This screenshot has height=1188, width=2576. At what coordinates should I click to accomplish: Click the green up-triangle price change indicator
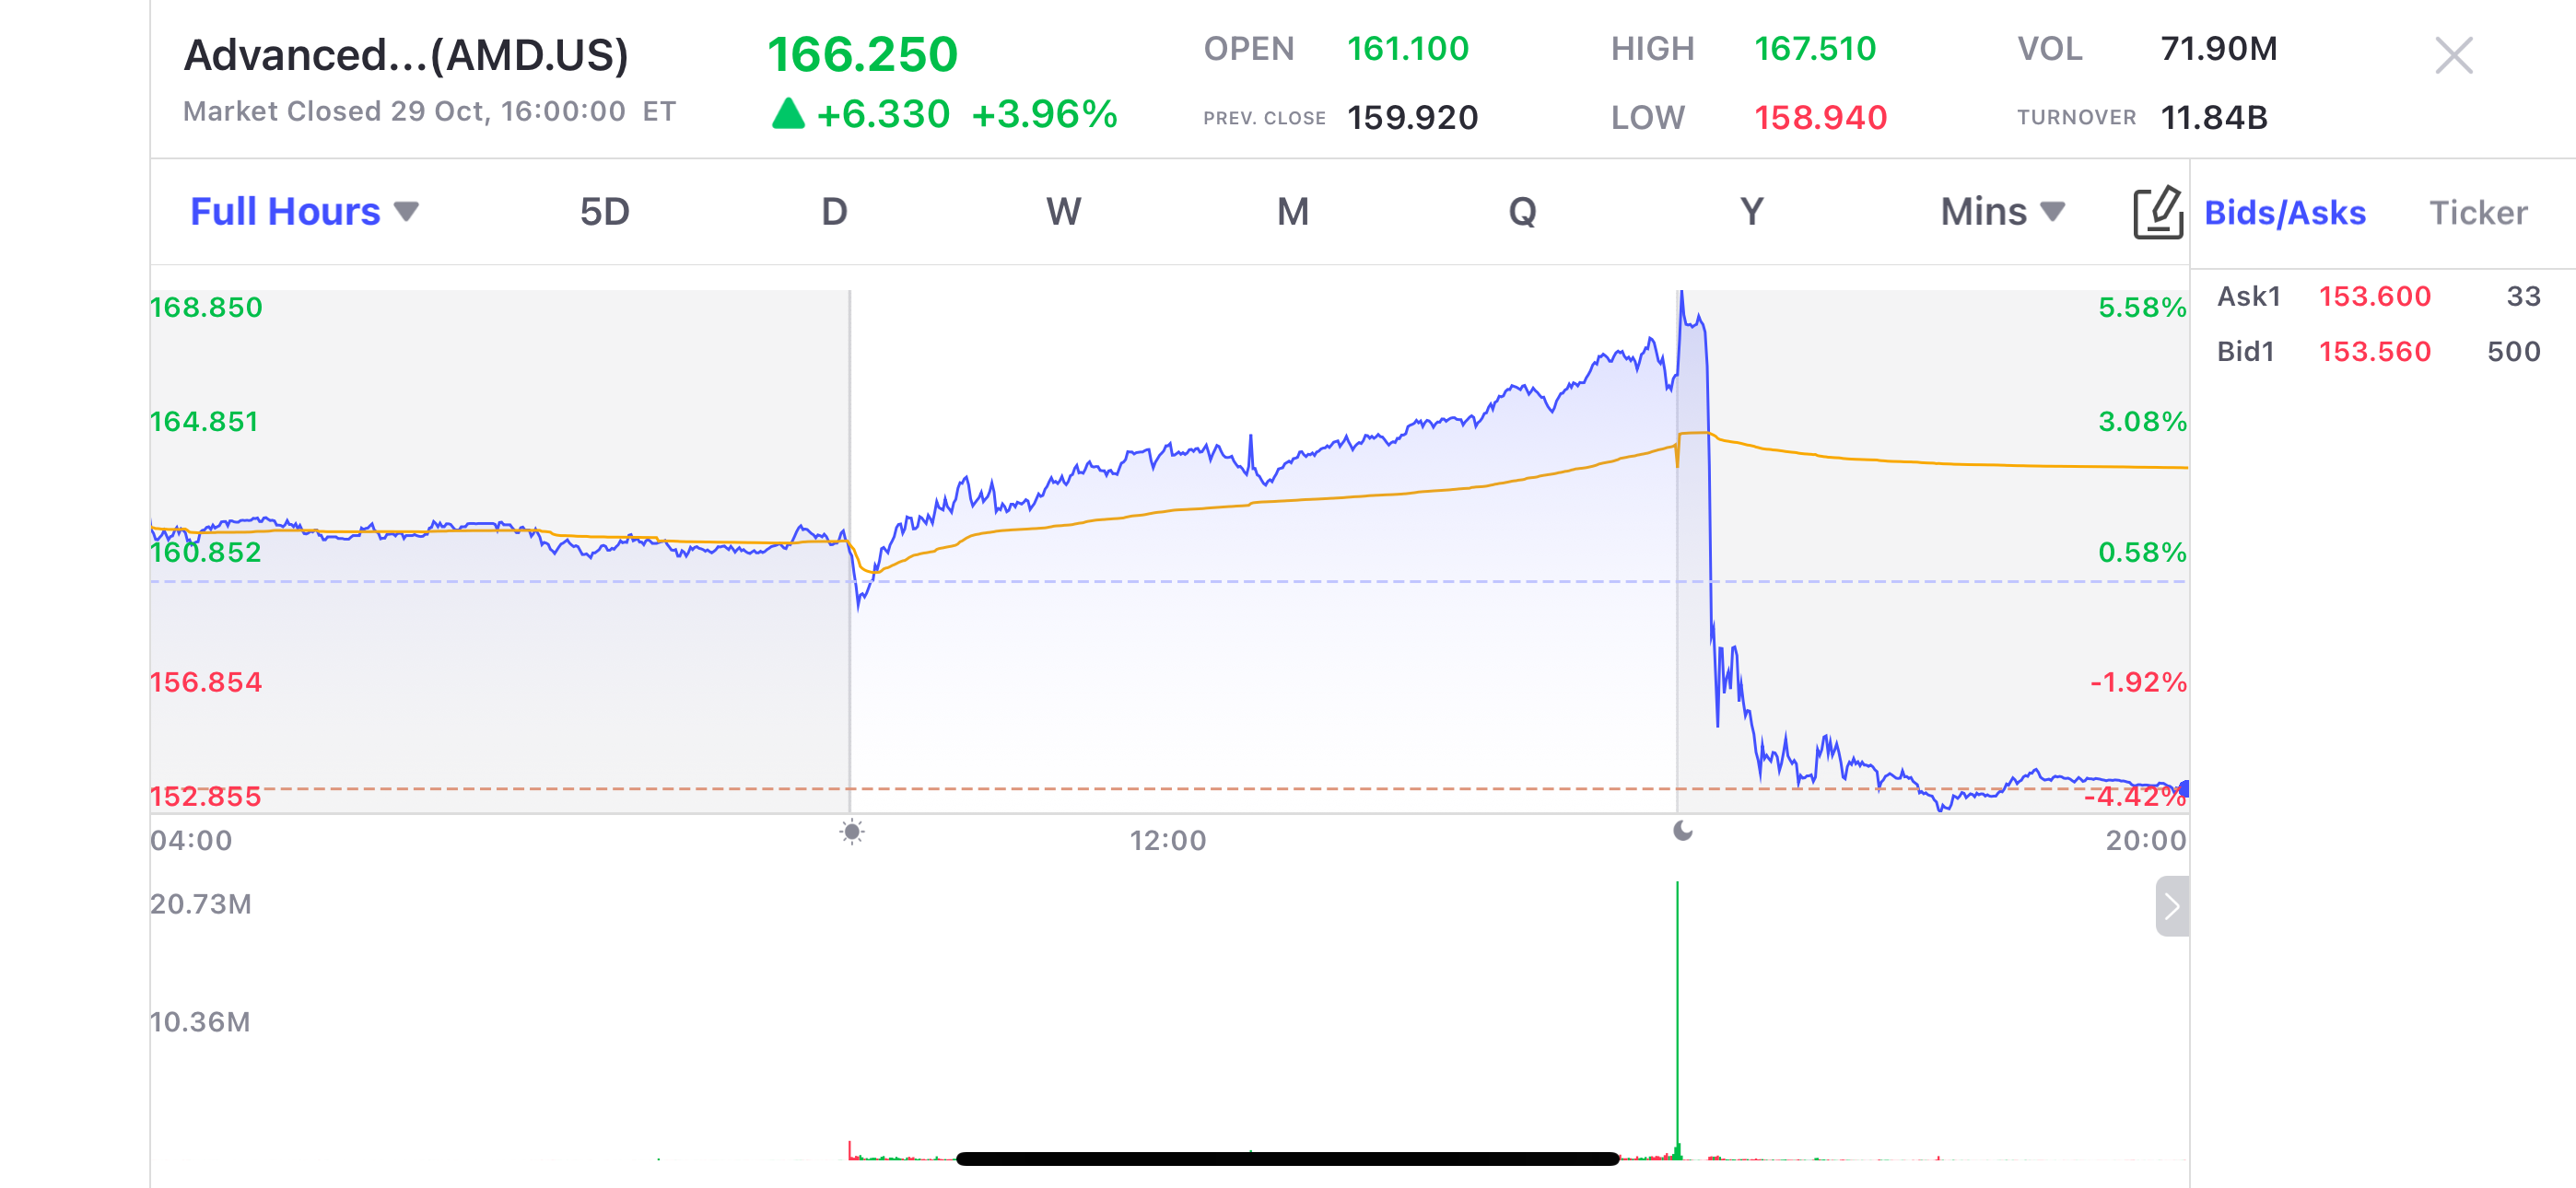(789, 114)
